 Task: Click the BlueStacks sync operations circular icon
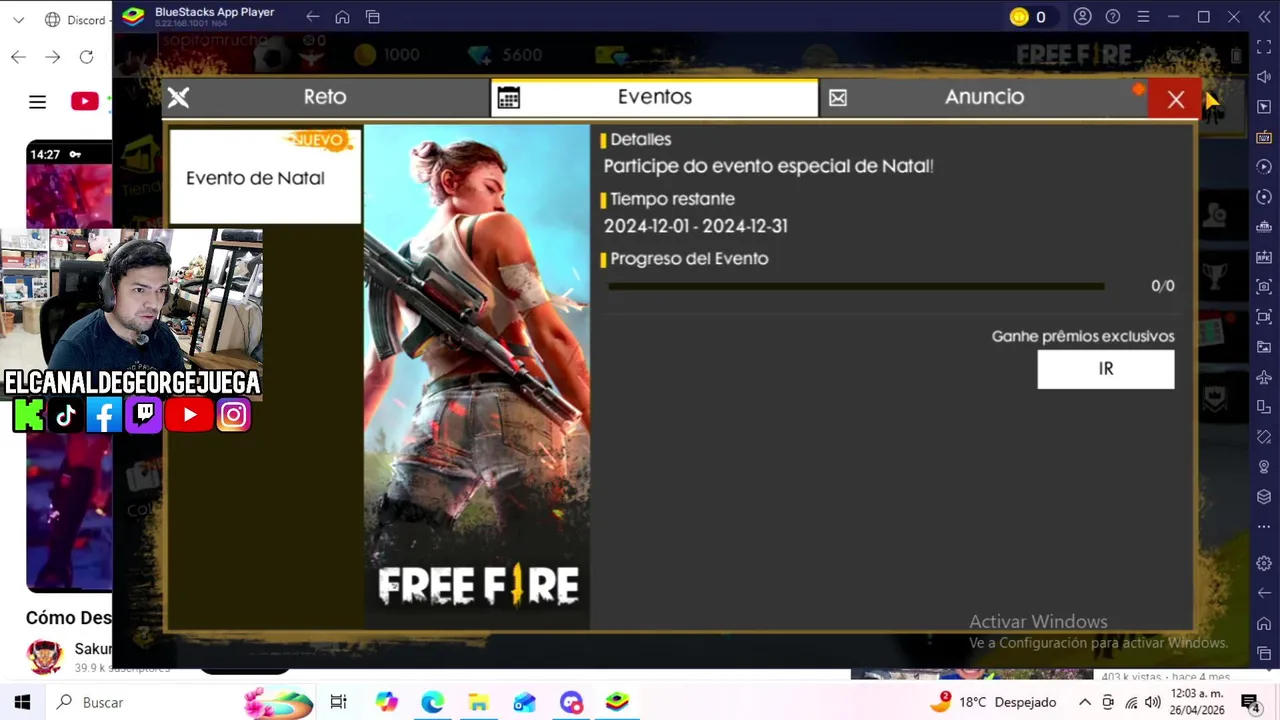[1264, 197]
